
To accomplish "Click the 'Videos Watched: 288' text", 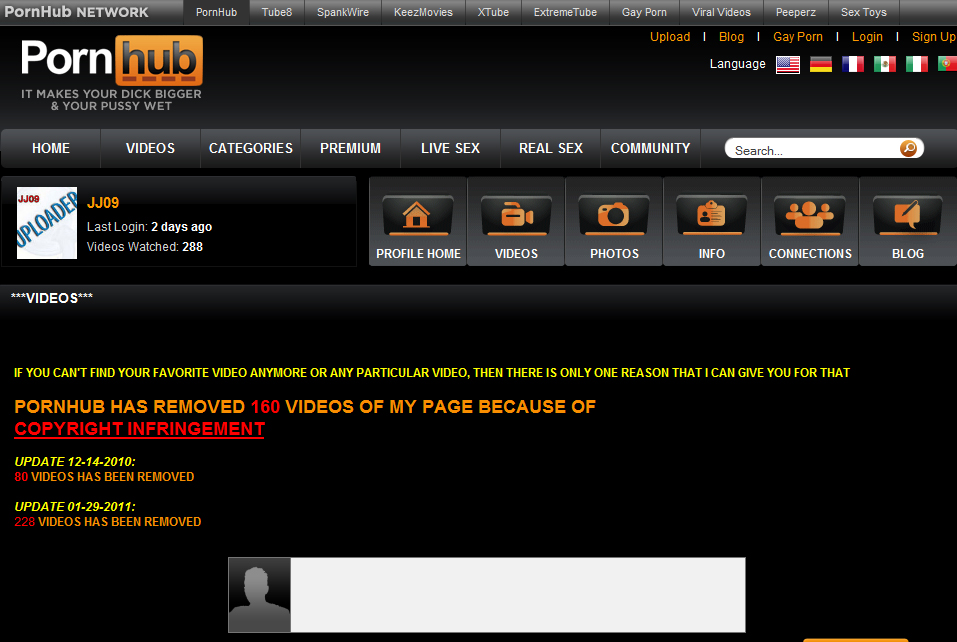I will (x=145, y=247).
